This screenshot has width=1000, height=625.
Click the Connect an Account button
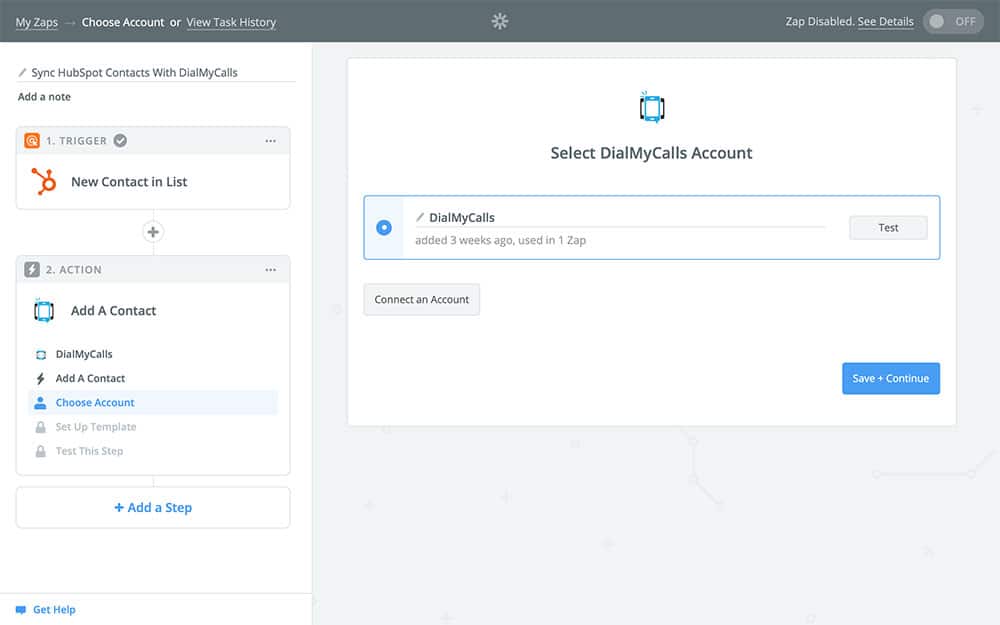click(421, 300)
